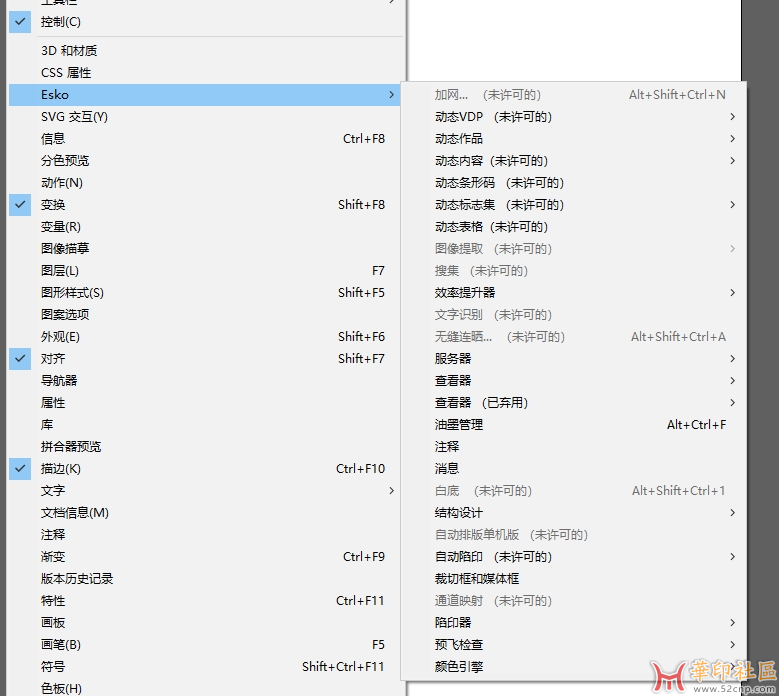Click the disabled 文字识别 entry

[x=574, y=314]
